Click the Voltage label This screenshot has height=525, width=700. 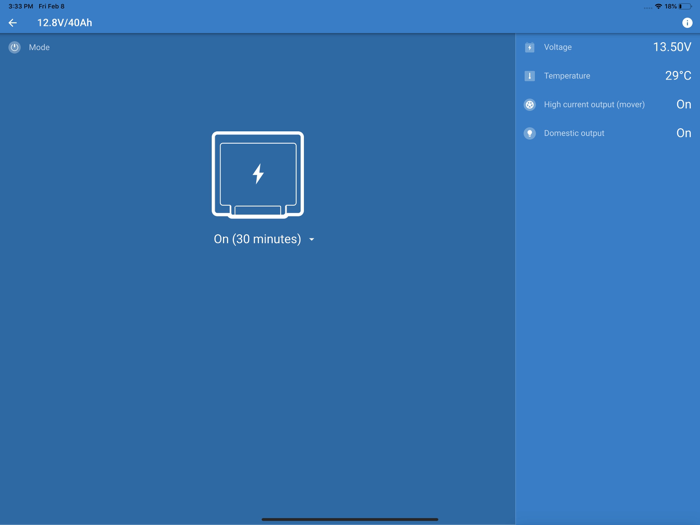[x=558, y=47]
